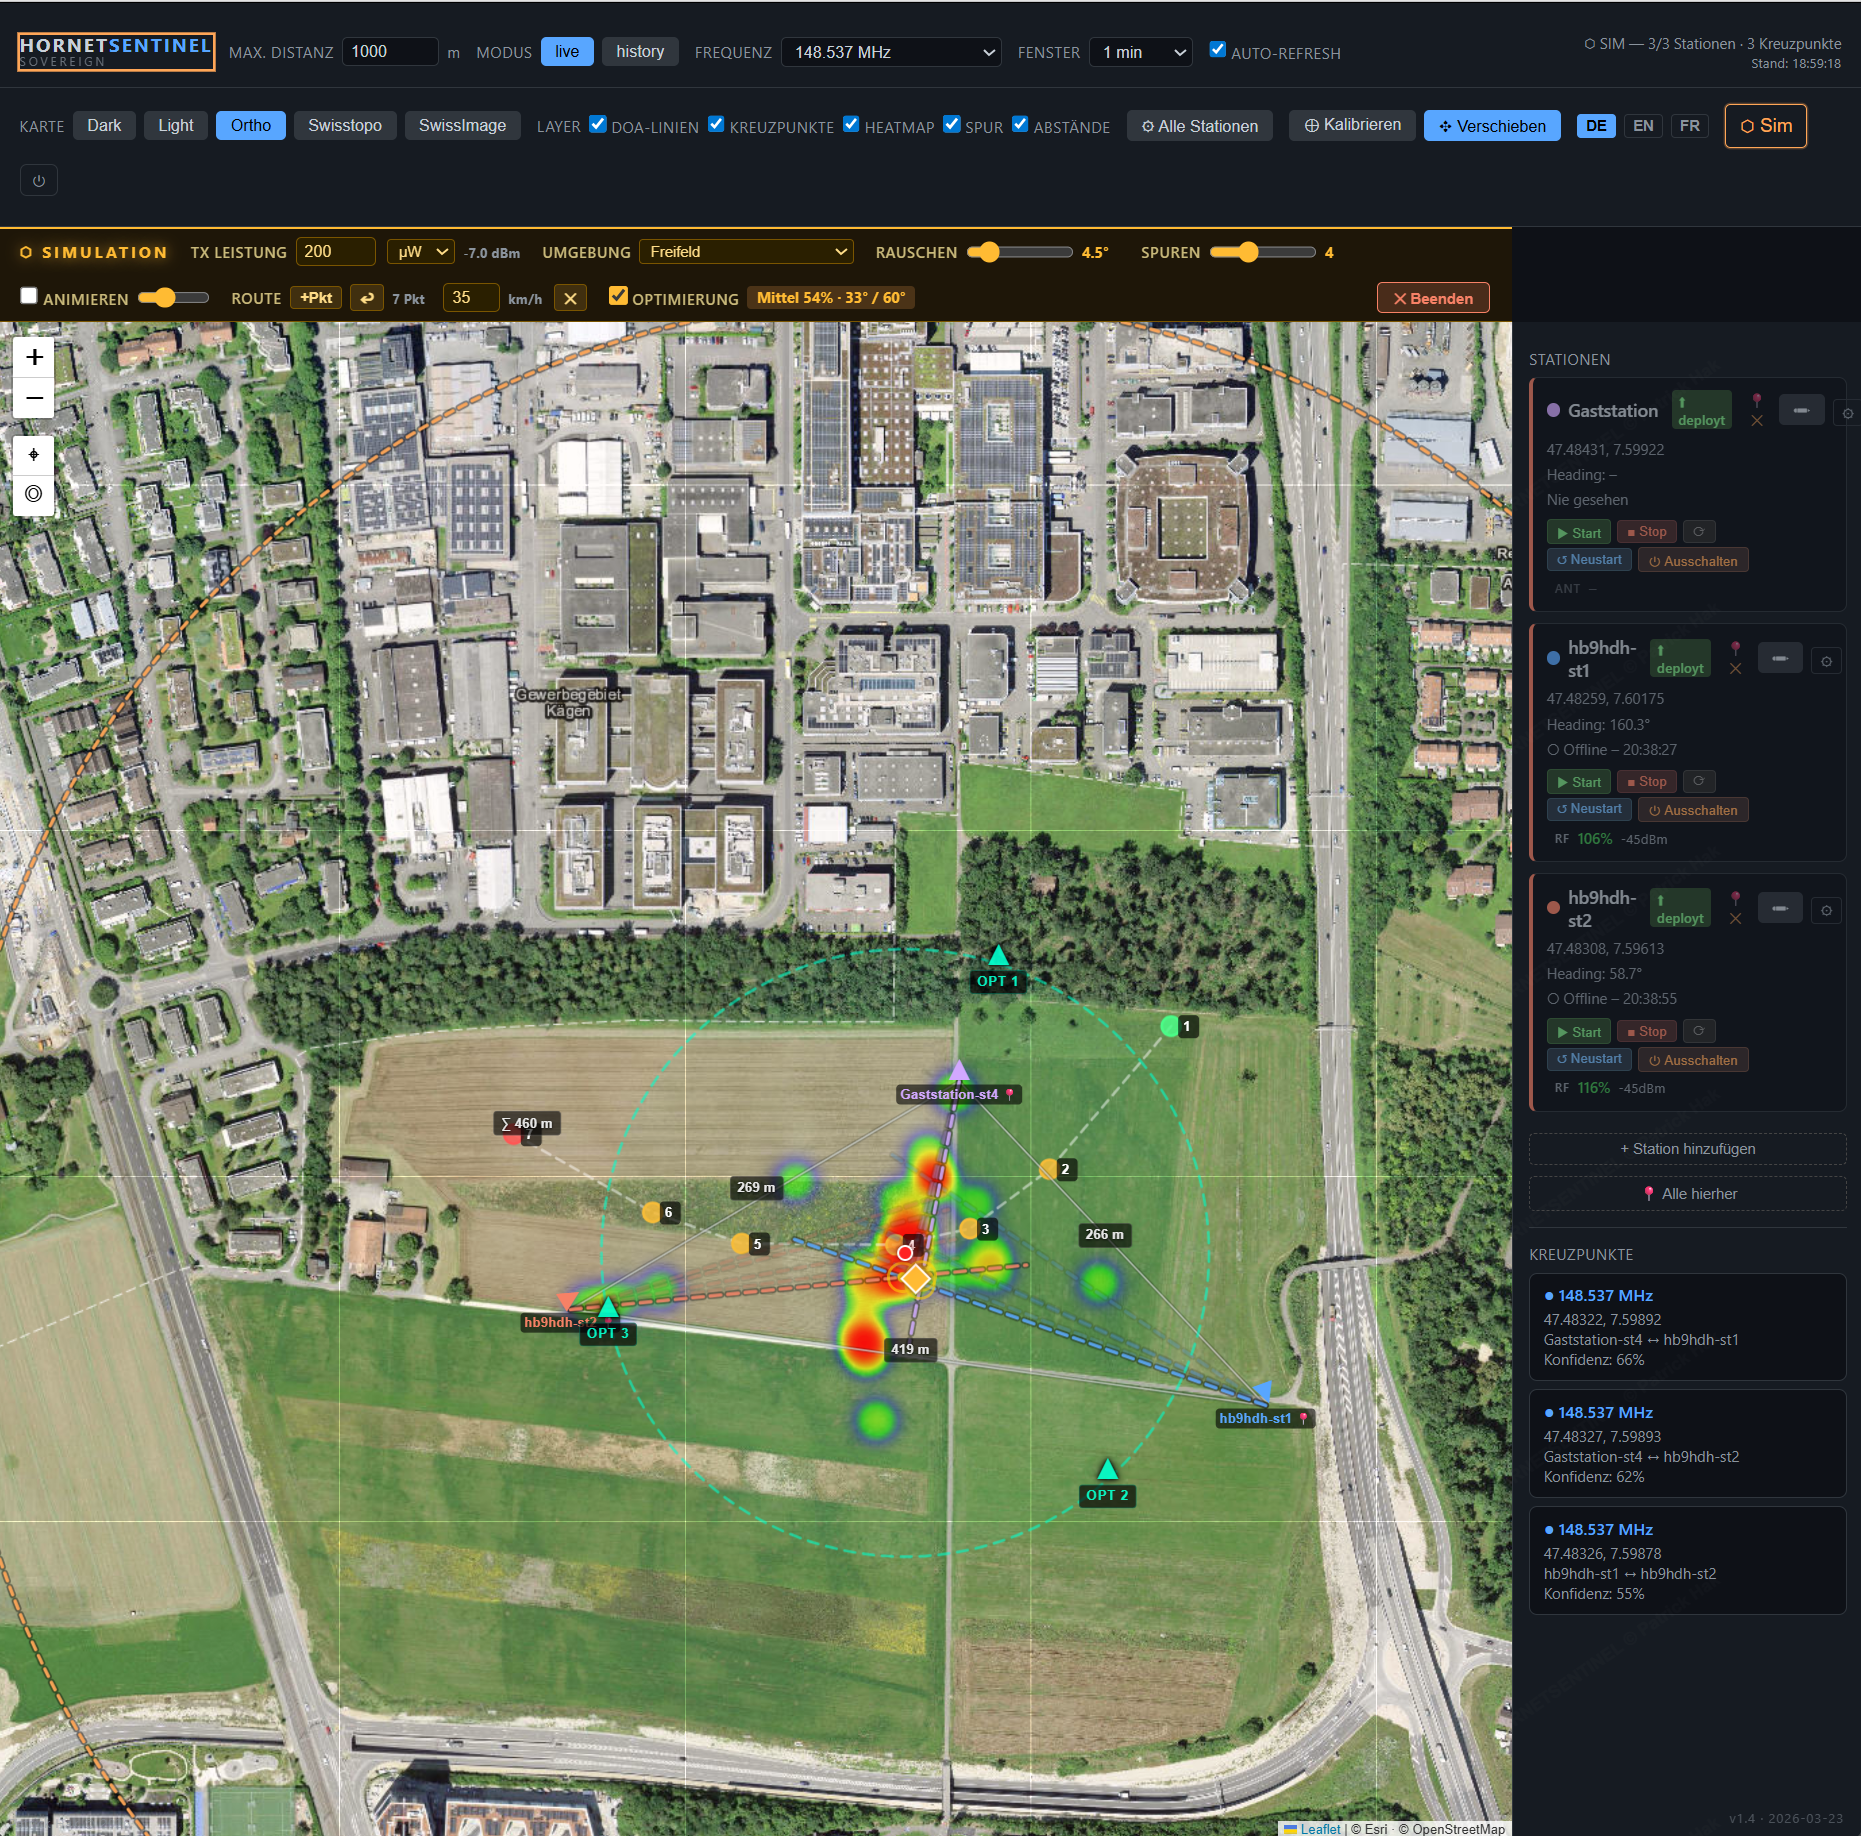Click Beenden to end the simulation

[x=1432, y=298]
